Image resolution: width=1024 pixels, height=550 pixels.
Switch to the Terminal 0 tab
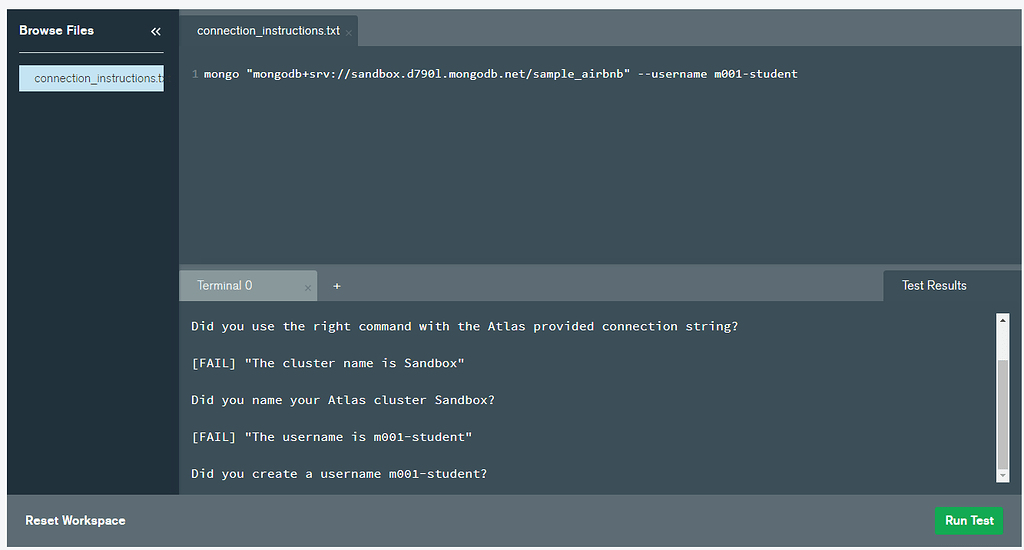[225, 286]
